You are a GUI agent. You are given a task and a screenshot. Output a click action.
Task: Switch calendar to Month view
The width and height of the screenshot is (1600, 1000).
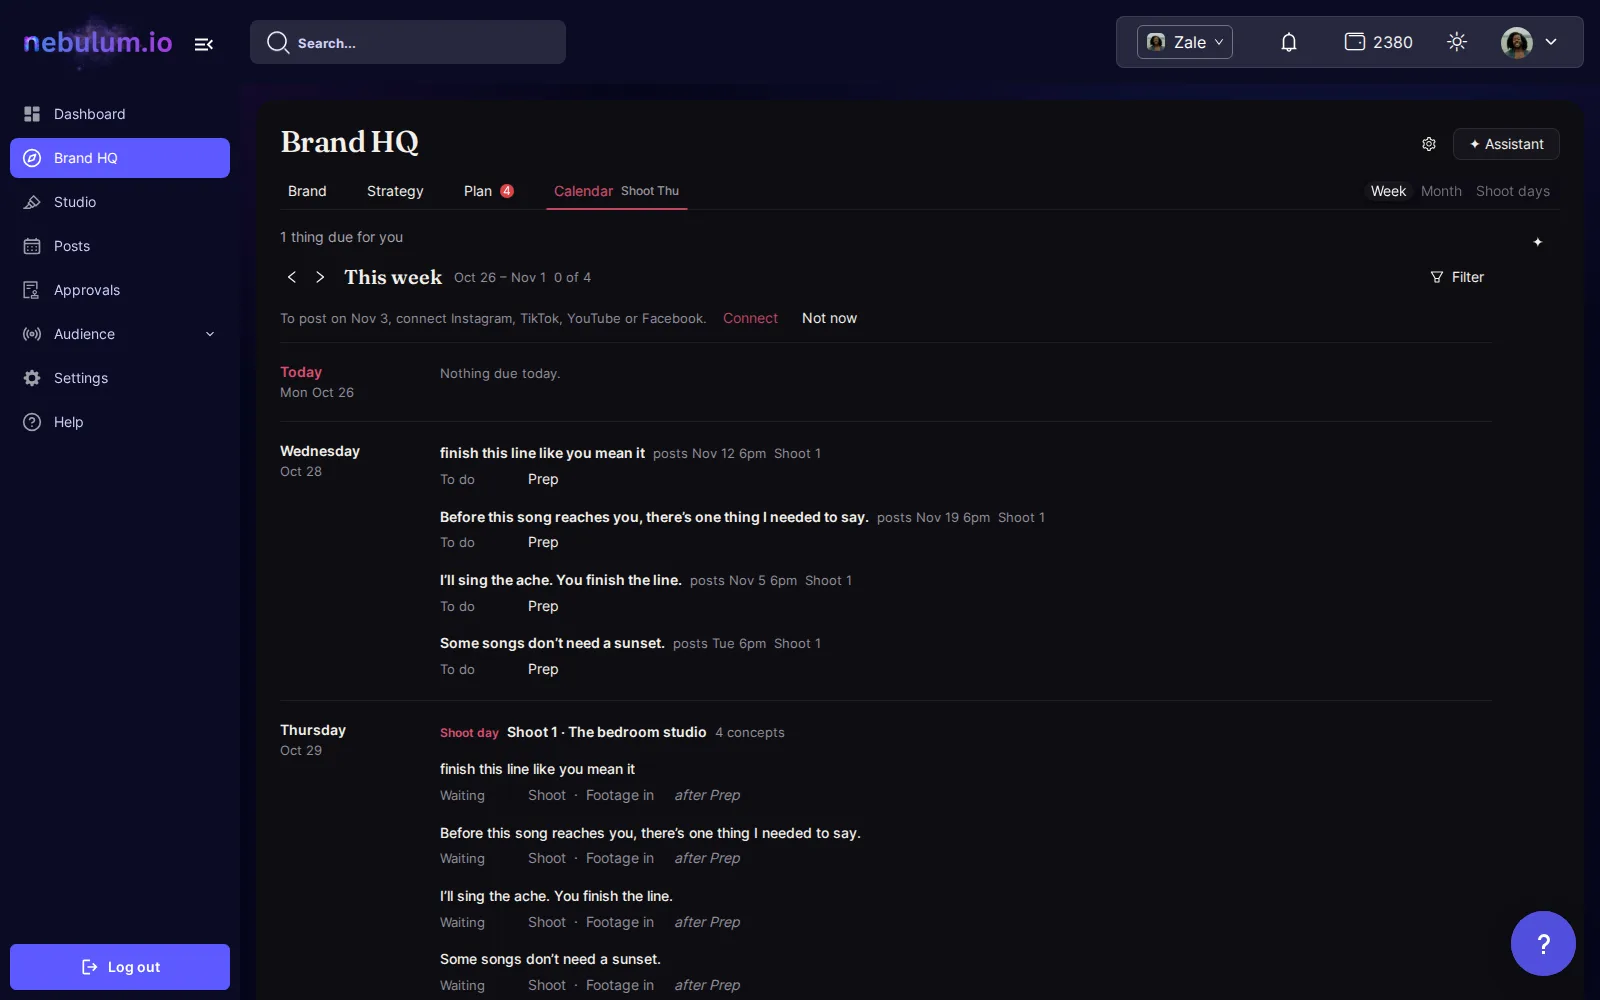pos(1441,191)
